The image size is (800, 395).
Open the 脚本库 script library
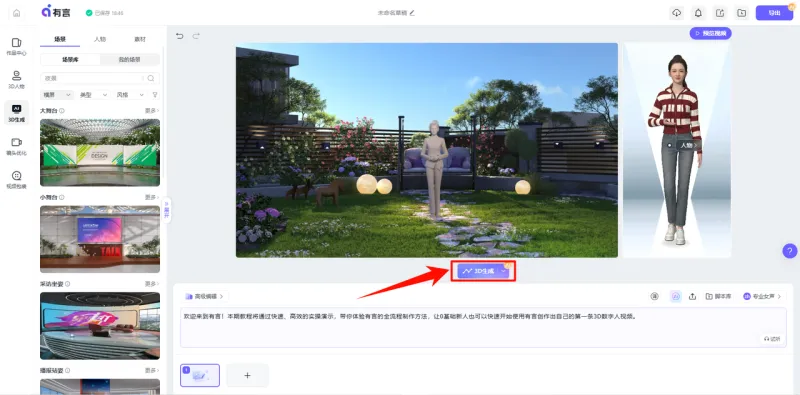pos(718,297)
